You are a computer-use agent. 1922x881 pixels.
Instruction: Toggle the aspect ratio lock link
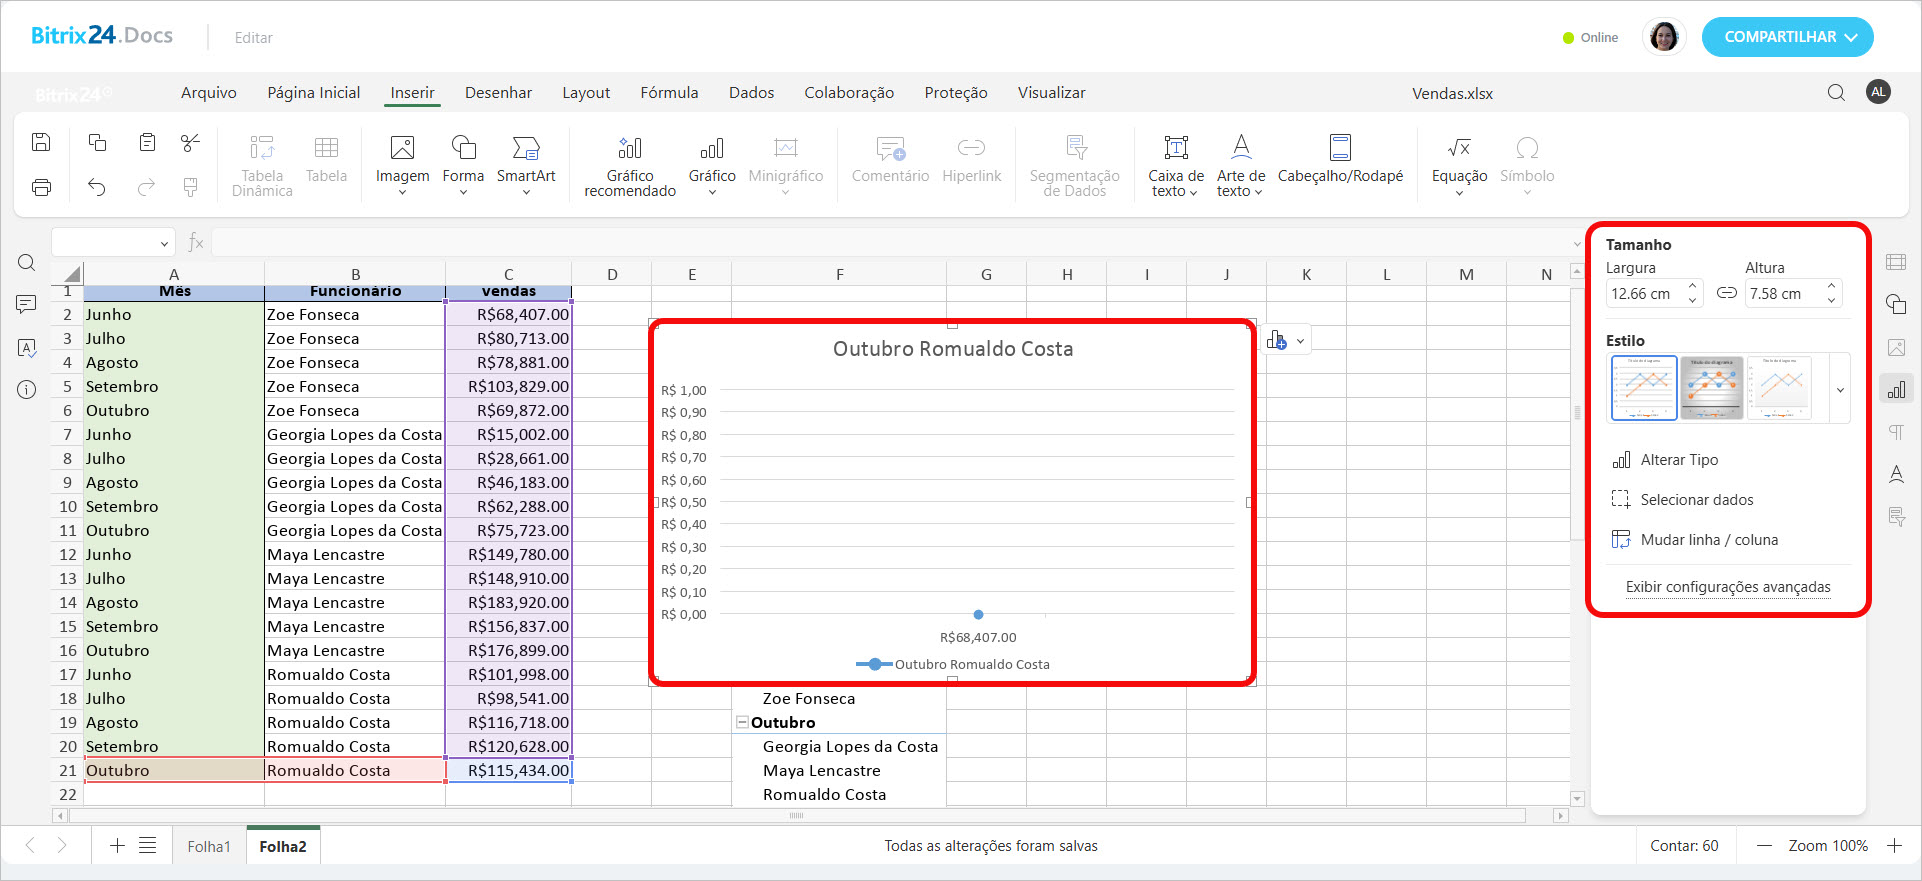1727,293
